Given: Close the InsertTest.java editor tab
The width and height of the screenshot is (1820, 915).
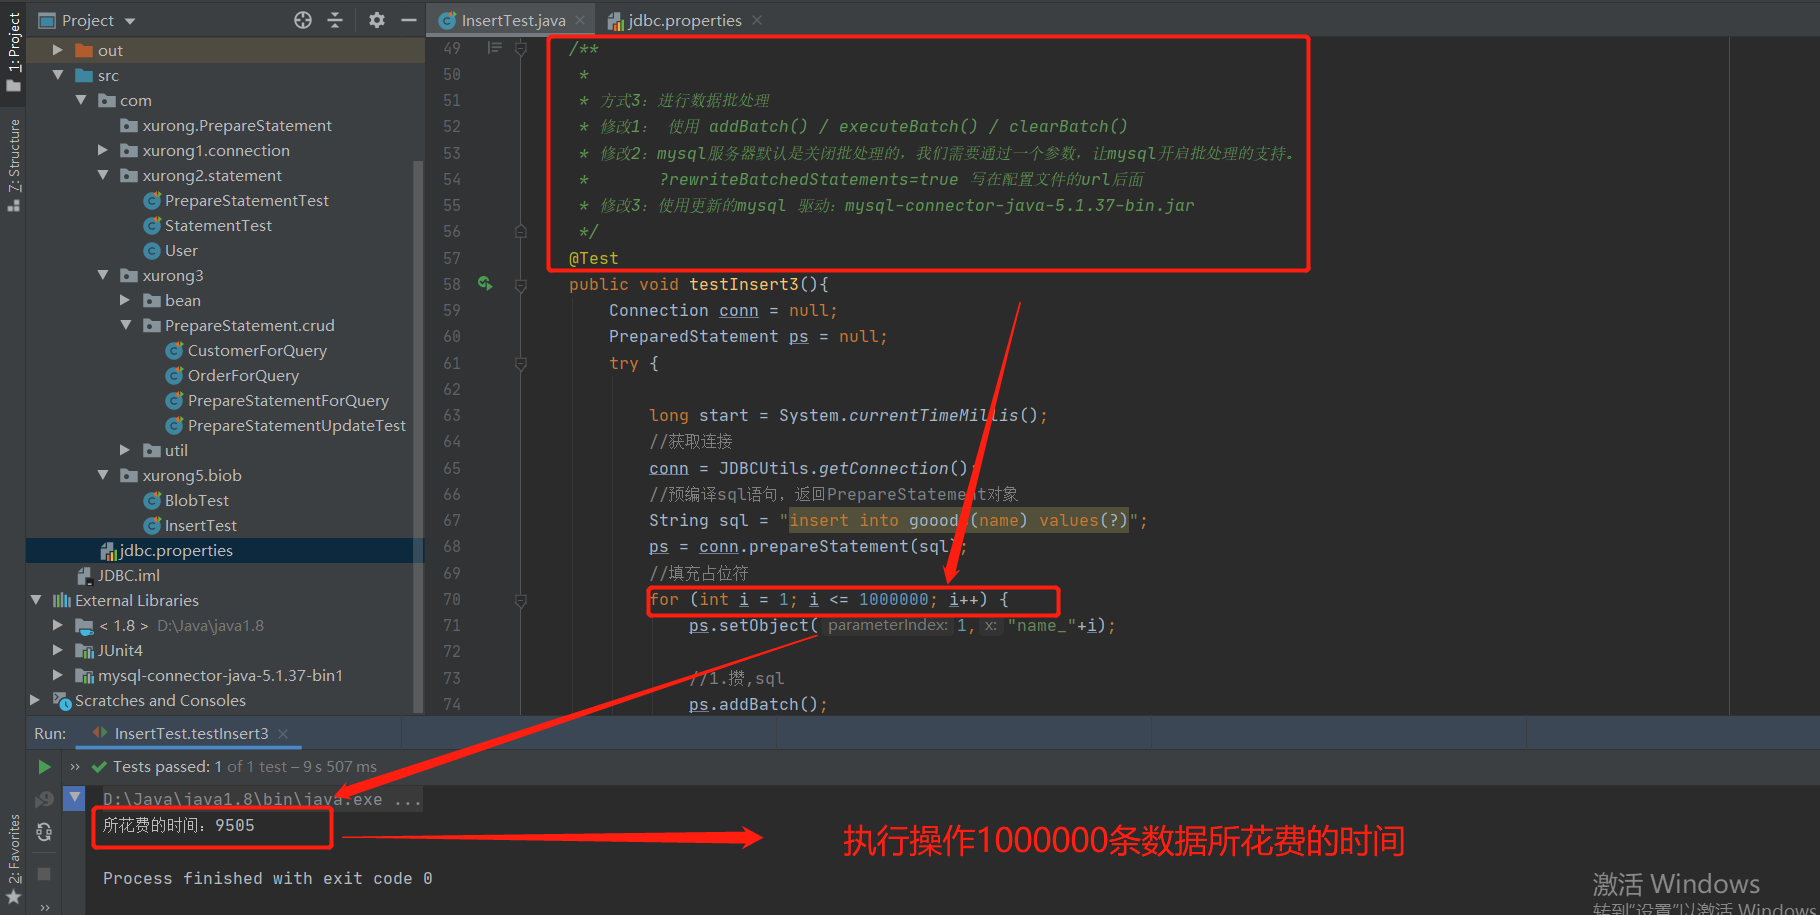Looking at the screenshot, I should click(x=580, y=20).
